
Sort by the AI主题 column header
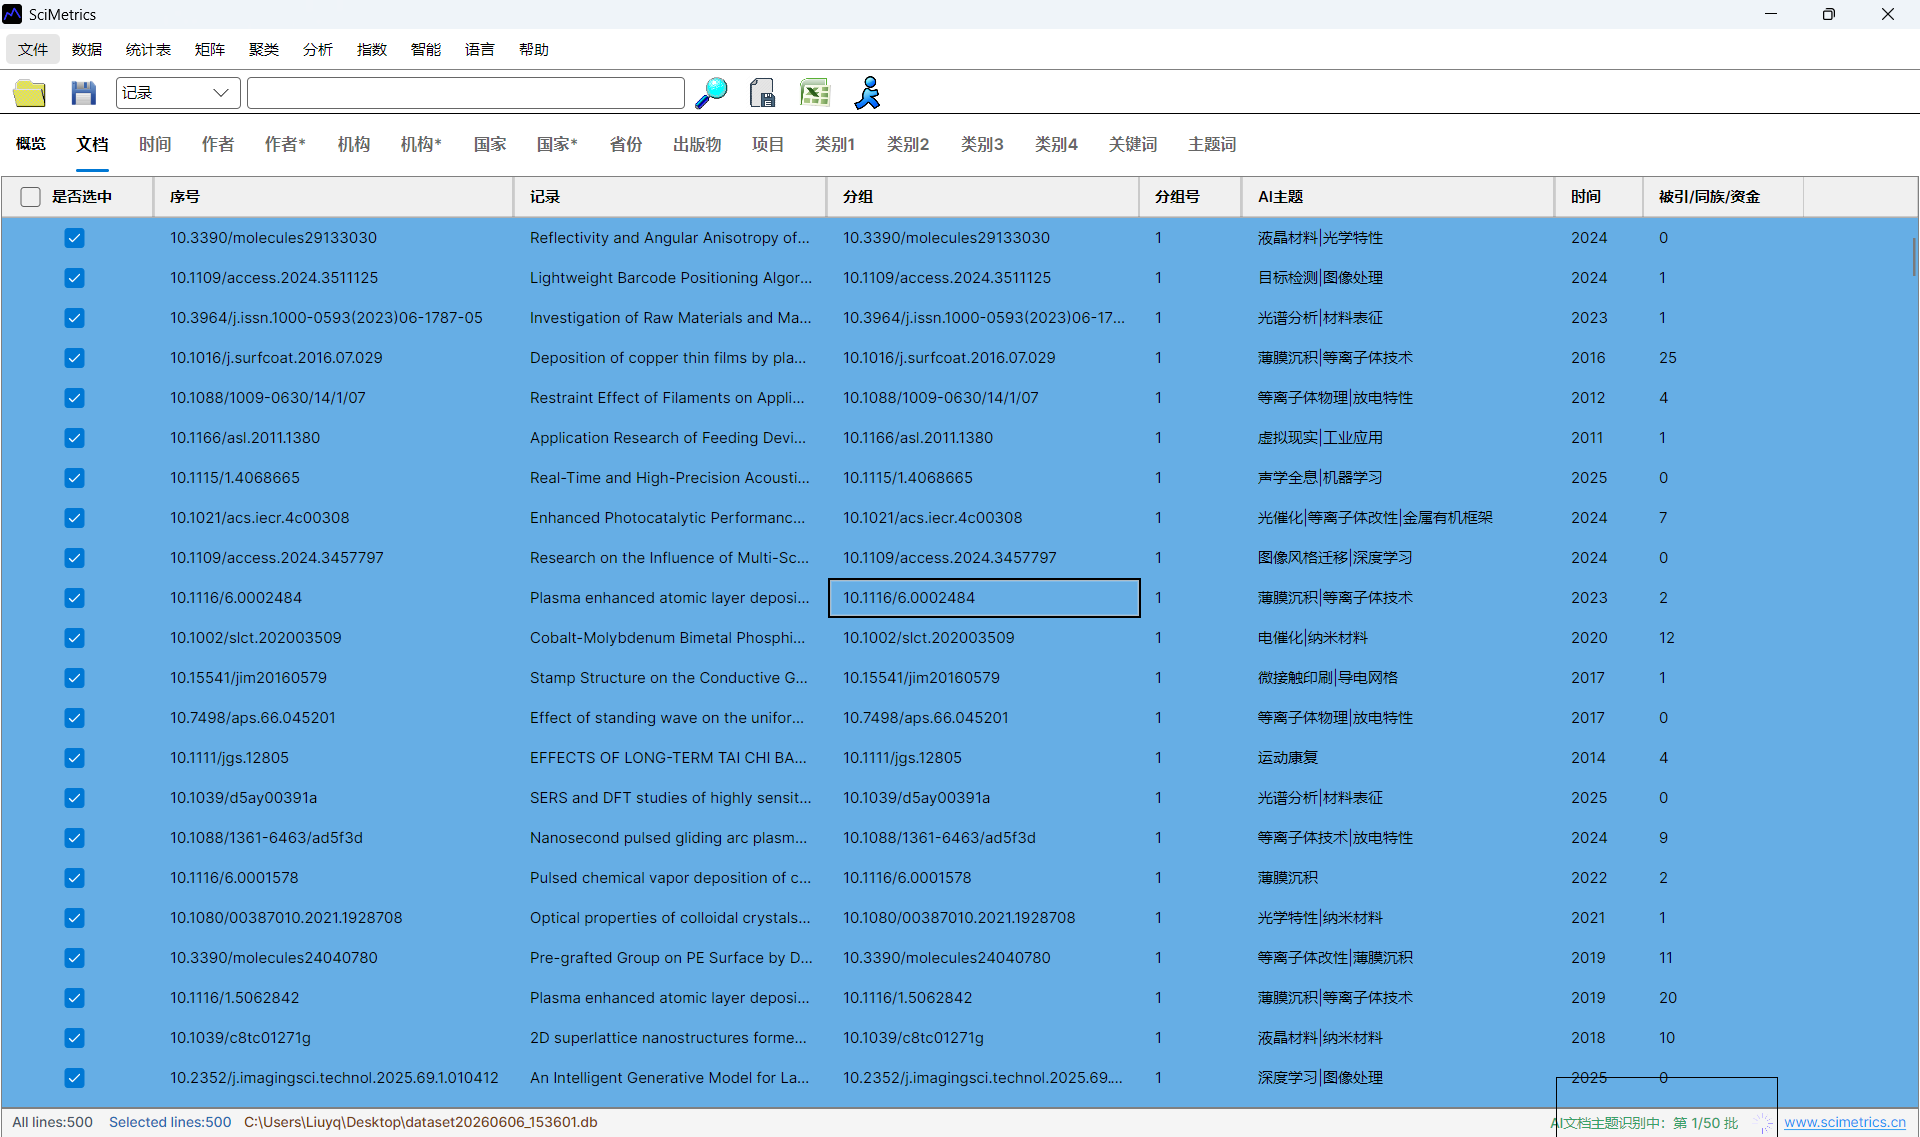click(x=1398, y=197)
